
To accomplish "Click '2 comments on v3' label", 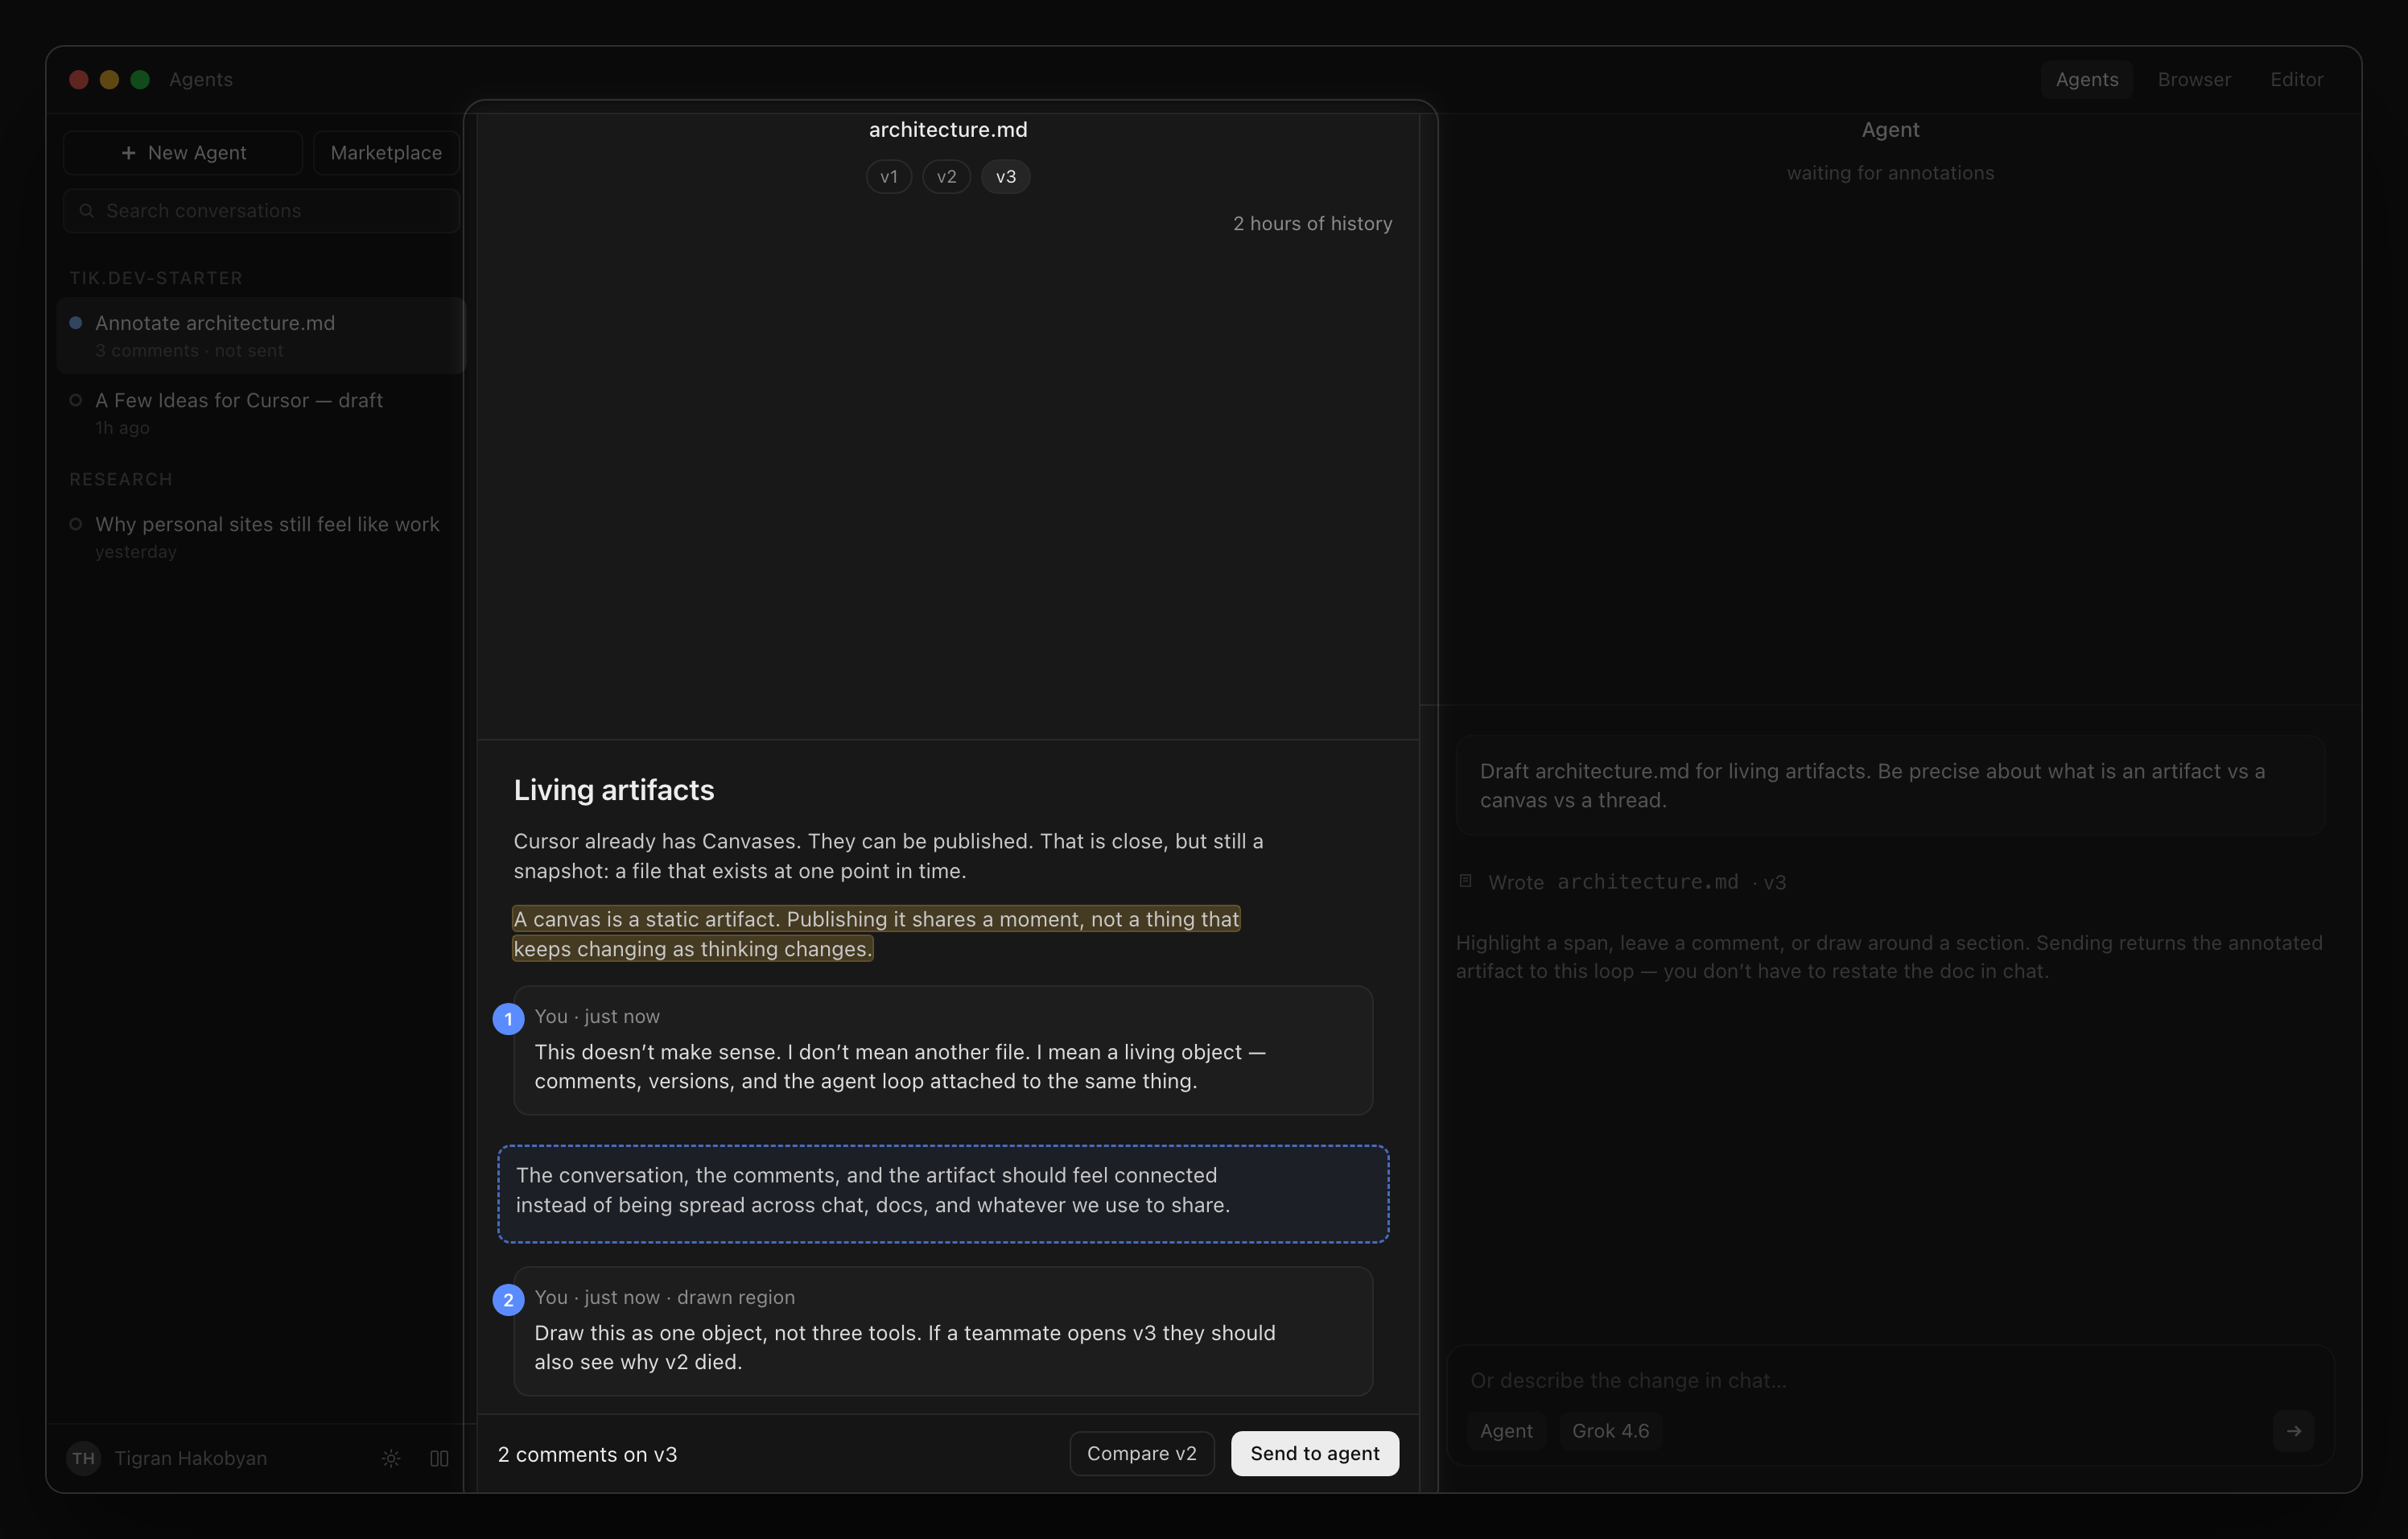I will coord(587,1454).
